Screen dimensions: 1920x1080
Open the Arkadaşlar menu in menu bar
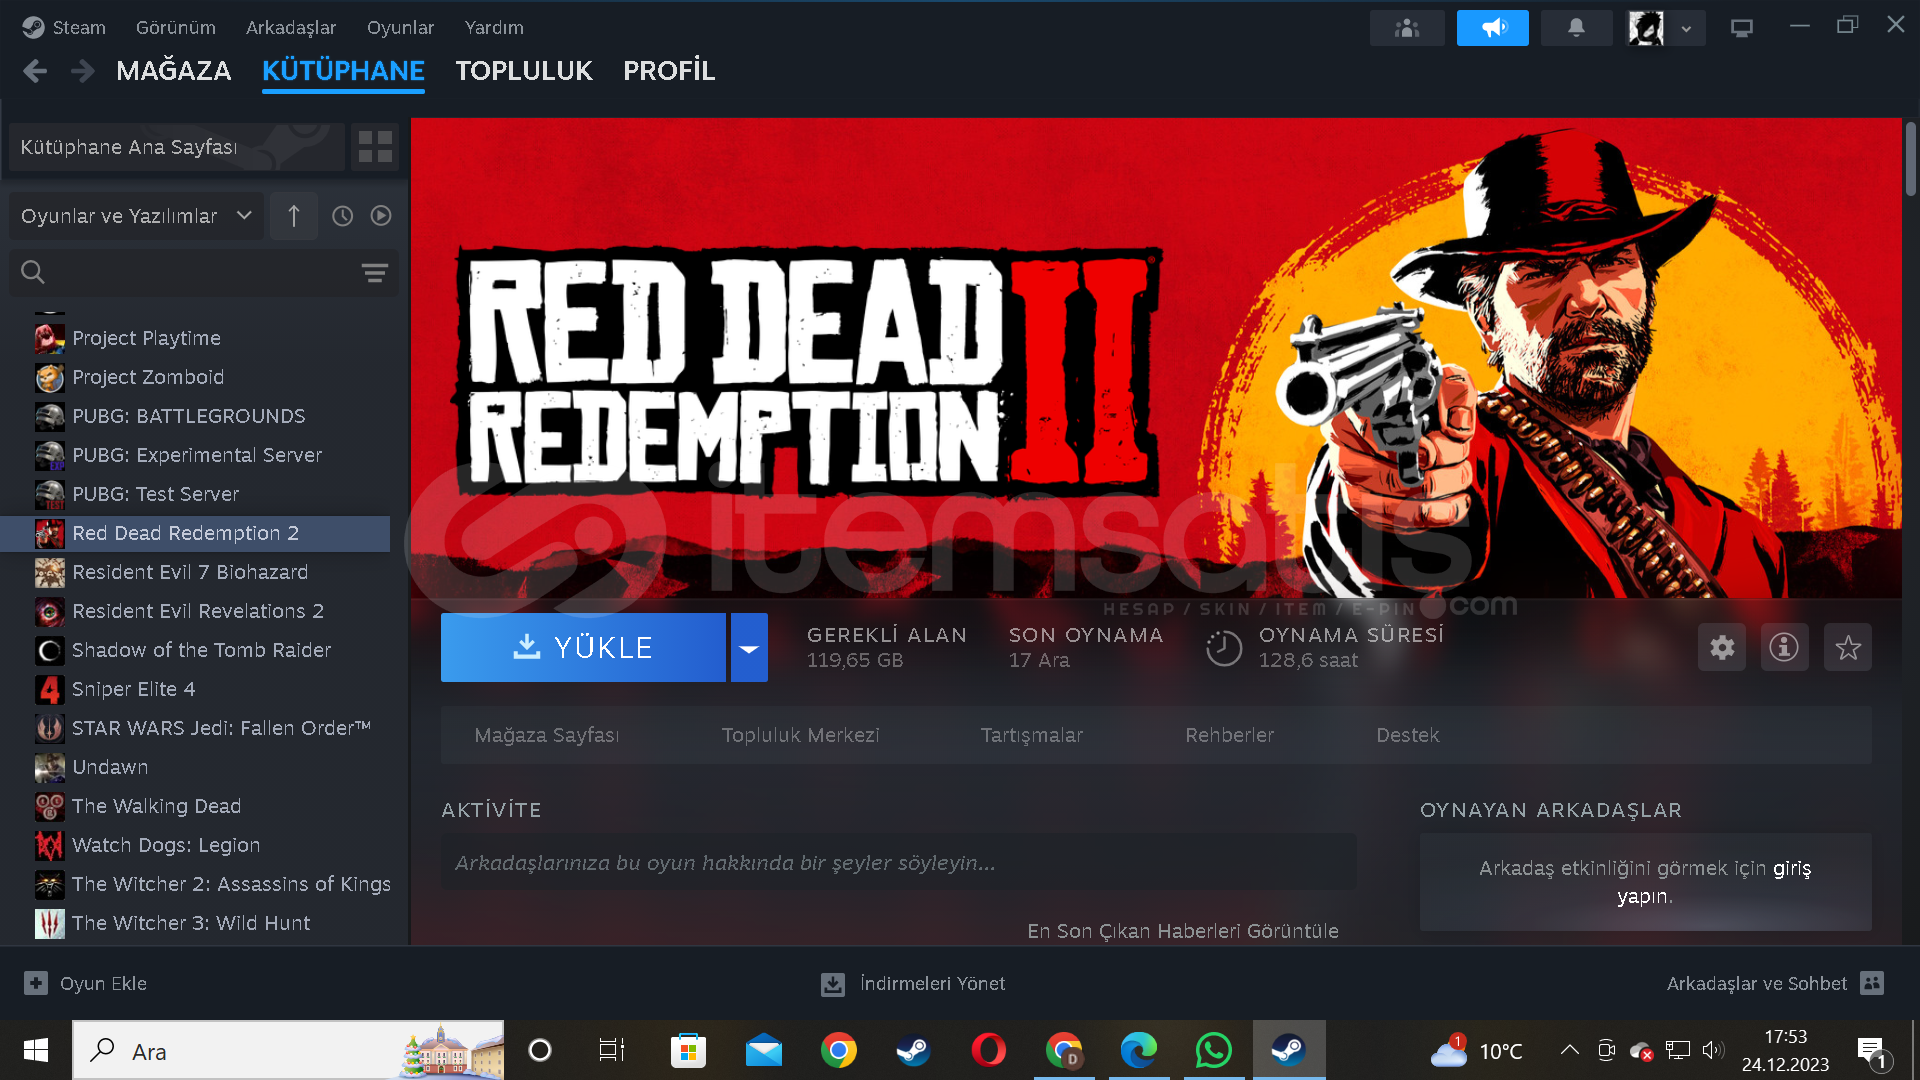(291, 28)
